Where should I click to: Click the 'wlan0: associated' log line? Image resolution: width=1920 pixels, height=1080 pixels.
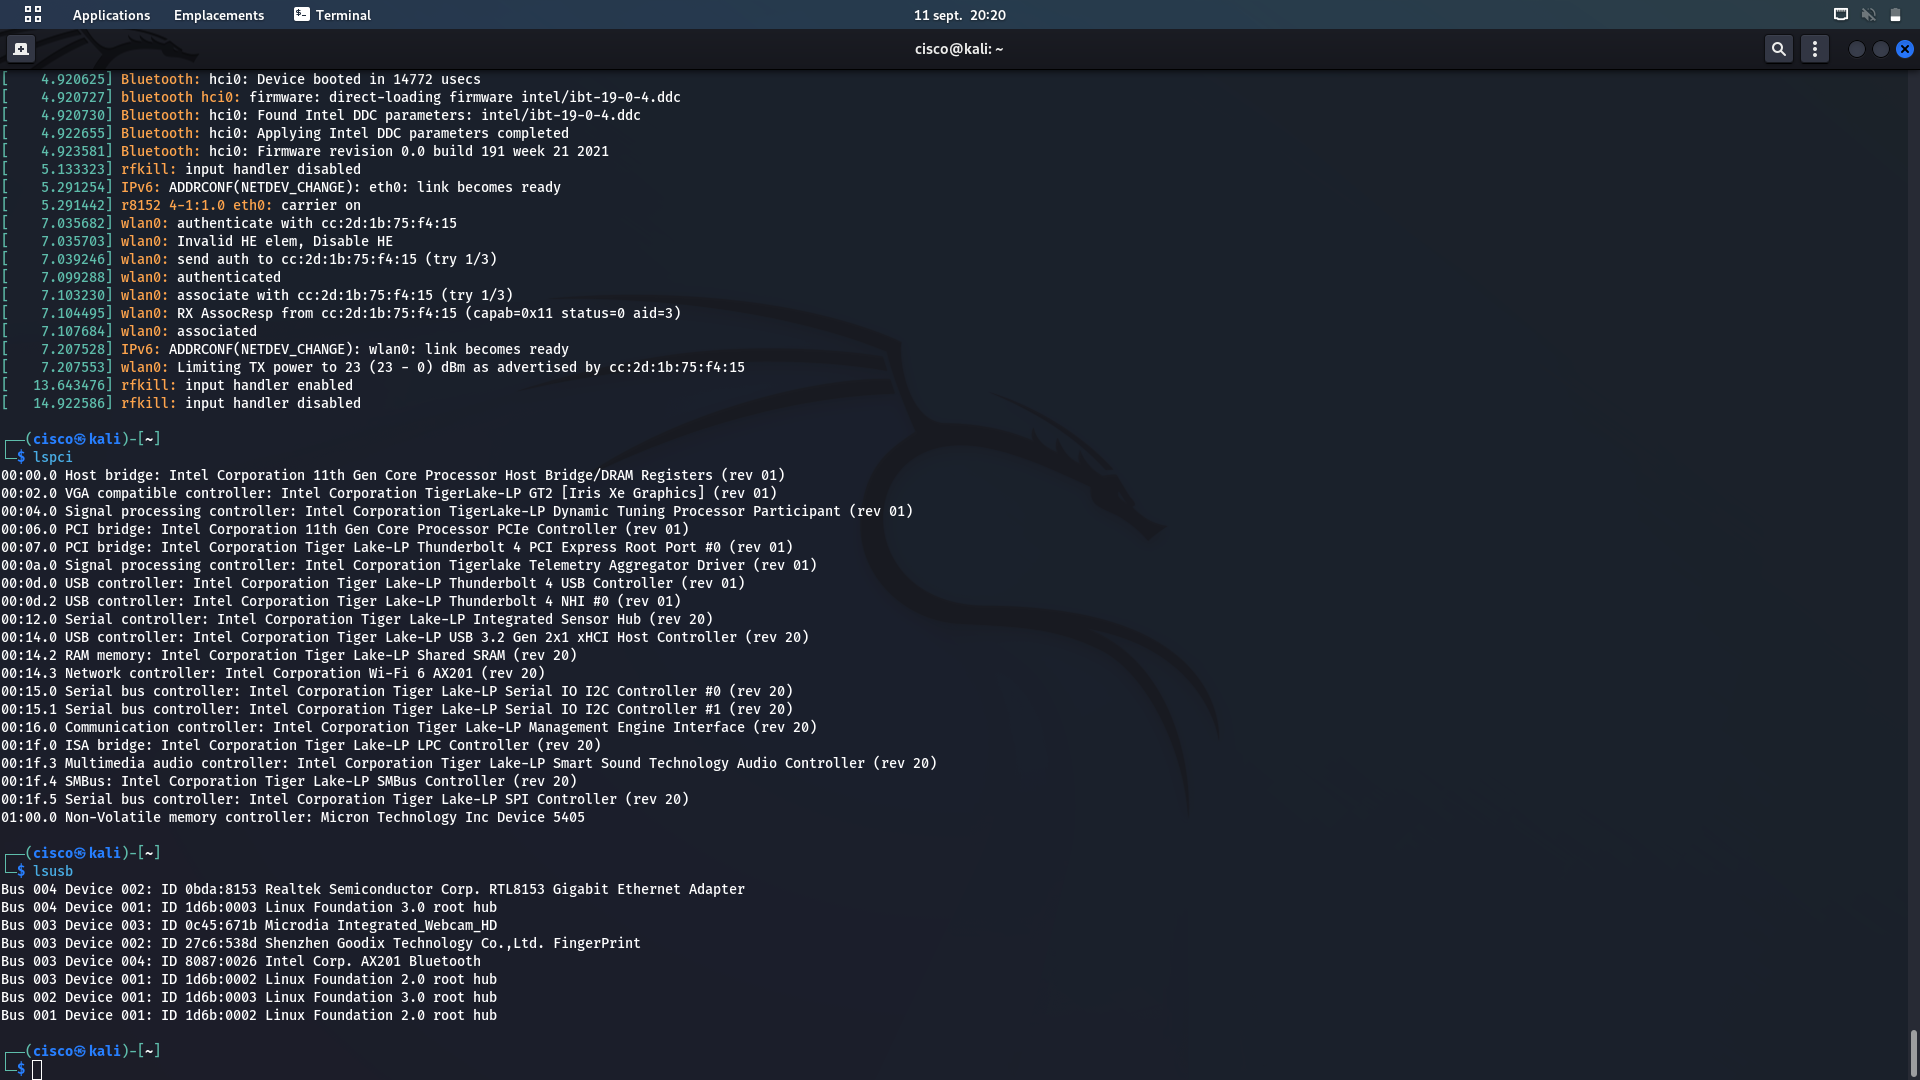point(129,331)
